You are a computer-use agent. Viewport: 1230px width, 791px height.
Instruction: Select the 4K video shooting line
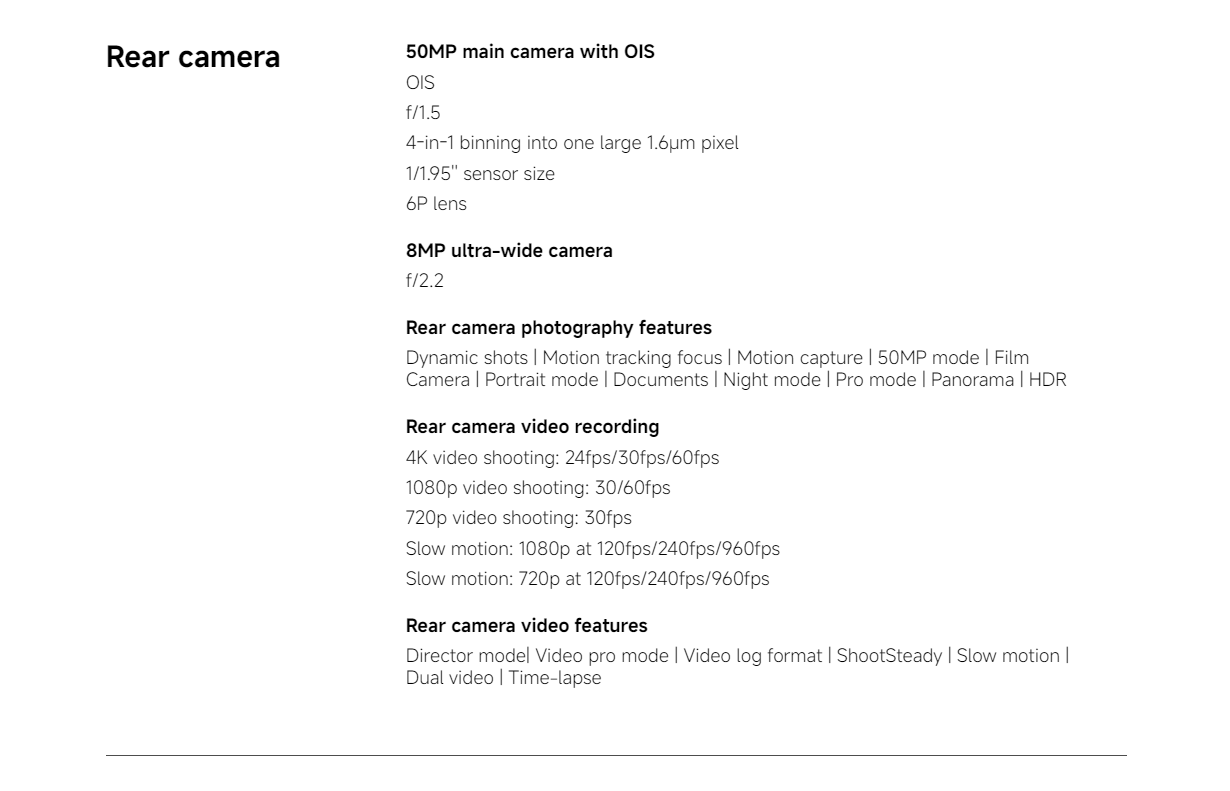tap(562, 458)
